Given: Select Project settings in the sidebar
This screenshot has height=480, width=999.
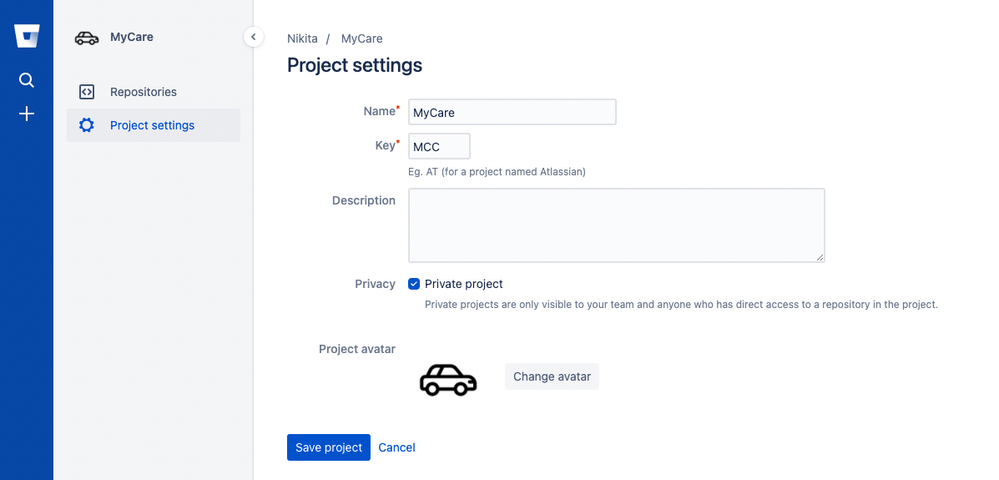Looking at the screenshot, I should tap(154, 125).
